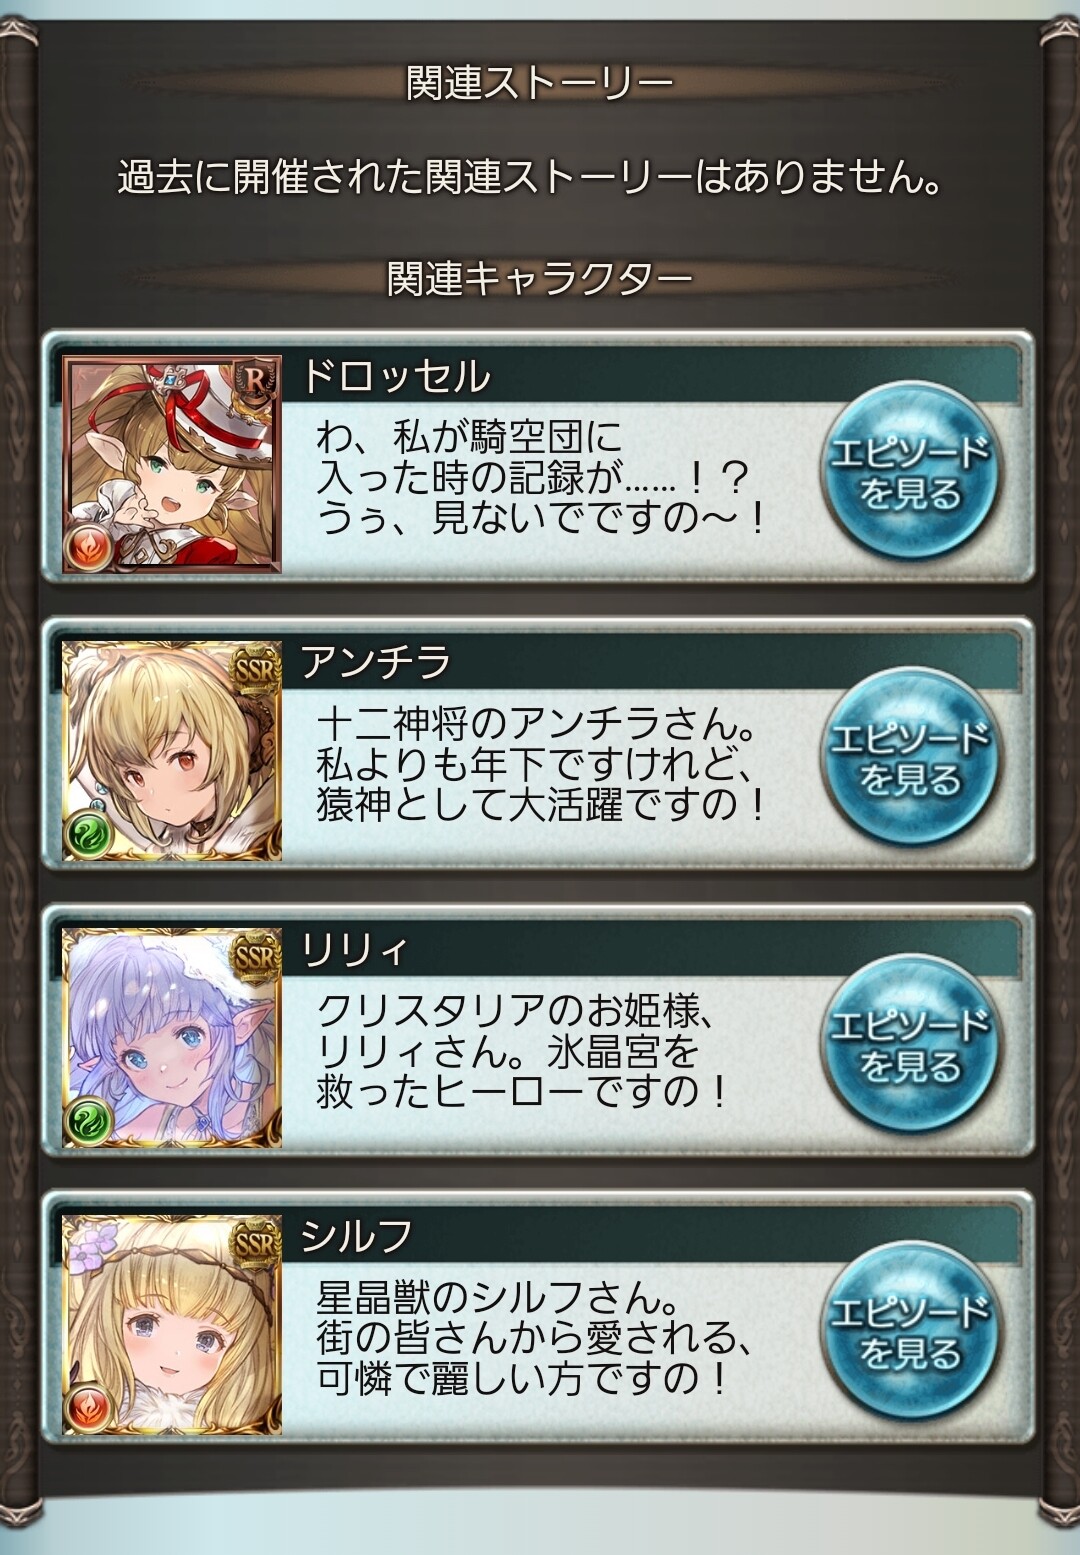Viewport: 1080px width, 1555px height.
Task: Tap シルフ's エピソードを見る button
Action: 908,1331
